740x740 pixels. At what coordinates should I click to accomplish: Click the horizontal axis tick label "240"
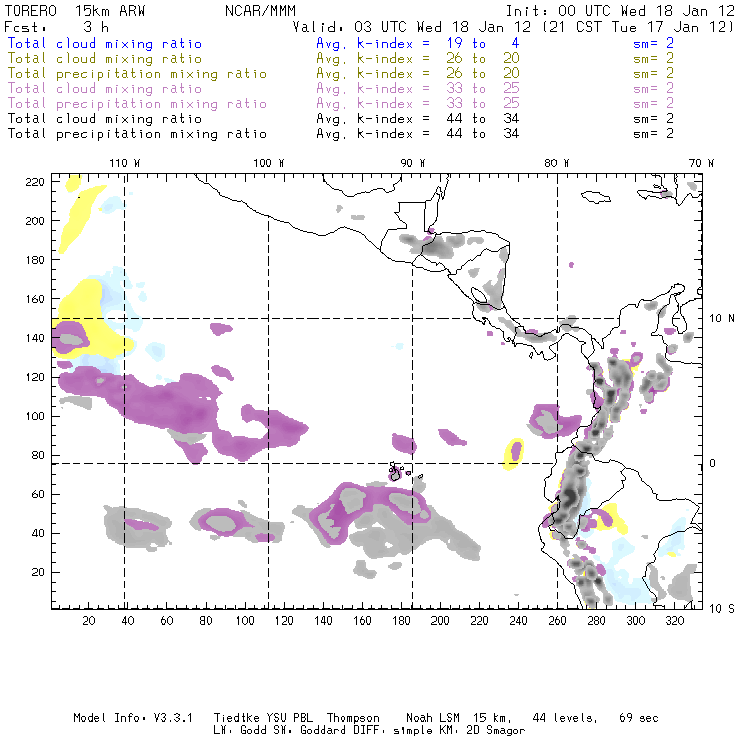(518, 621)
